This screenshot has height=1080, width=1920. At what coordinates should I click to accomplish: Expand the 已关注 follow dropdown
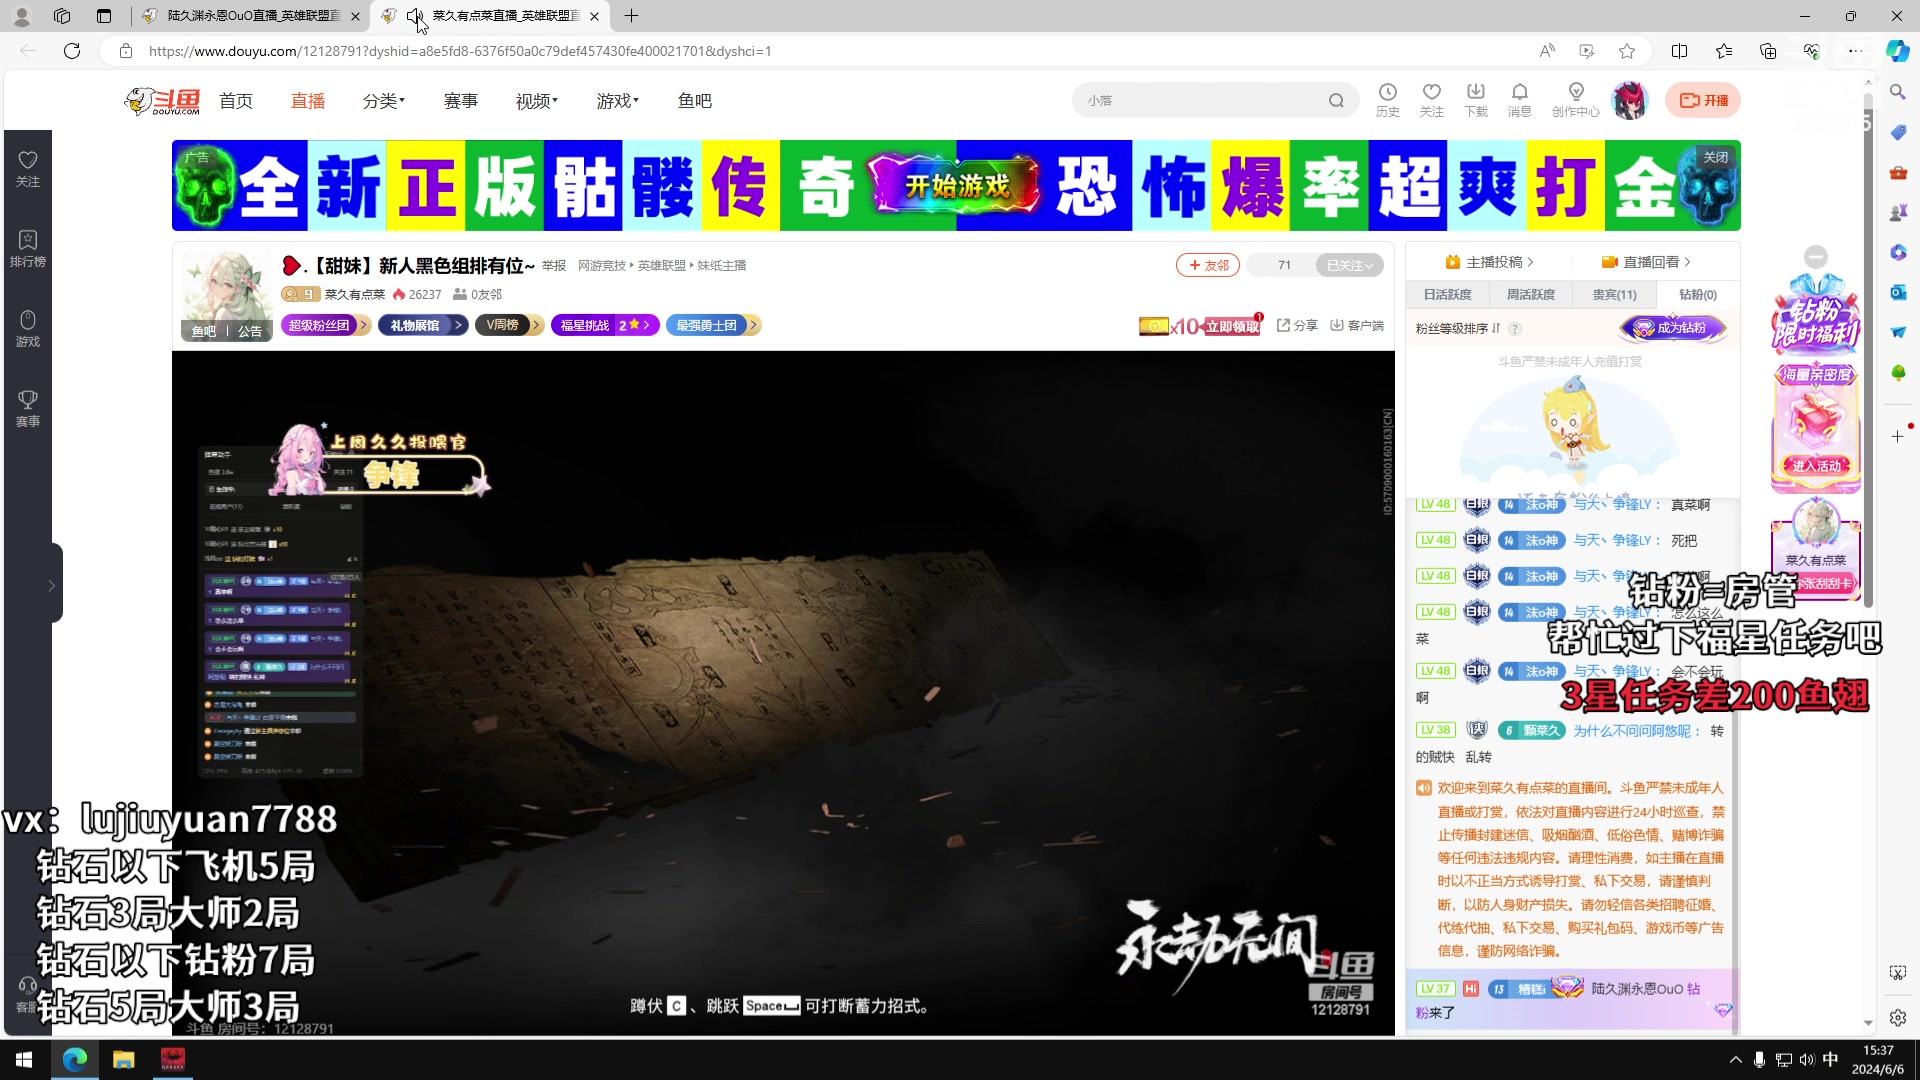click(x=1350, y=265)
